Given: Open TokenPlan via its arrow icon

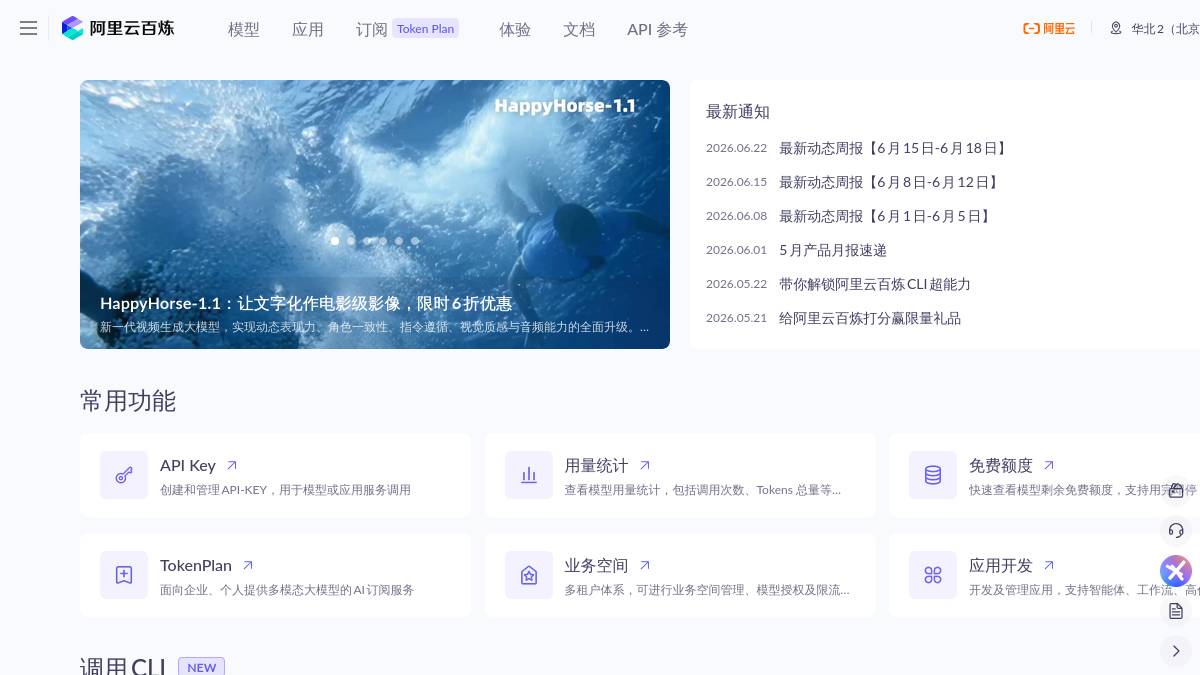Looking at the screenshot, I should (x=248, y=565).
